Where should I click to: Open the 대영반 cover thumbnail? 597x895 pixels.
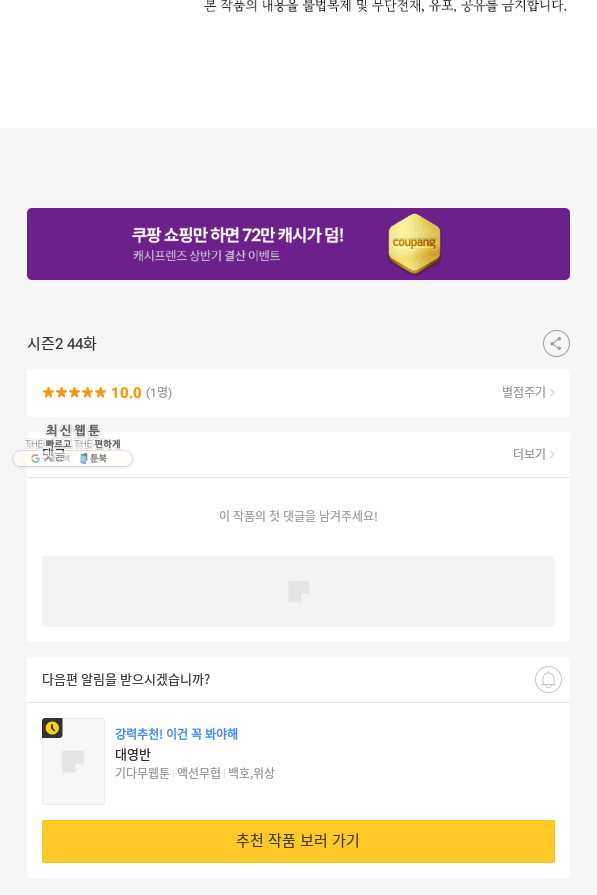coord(74,761)
